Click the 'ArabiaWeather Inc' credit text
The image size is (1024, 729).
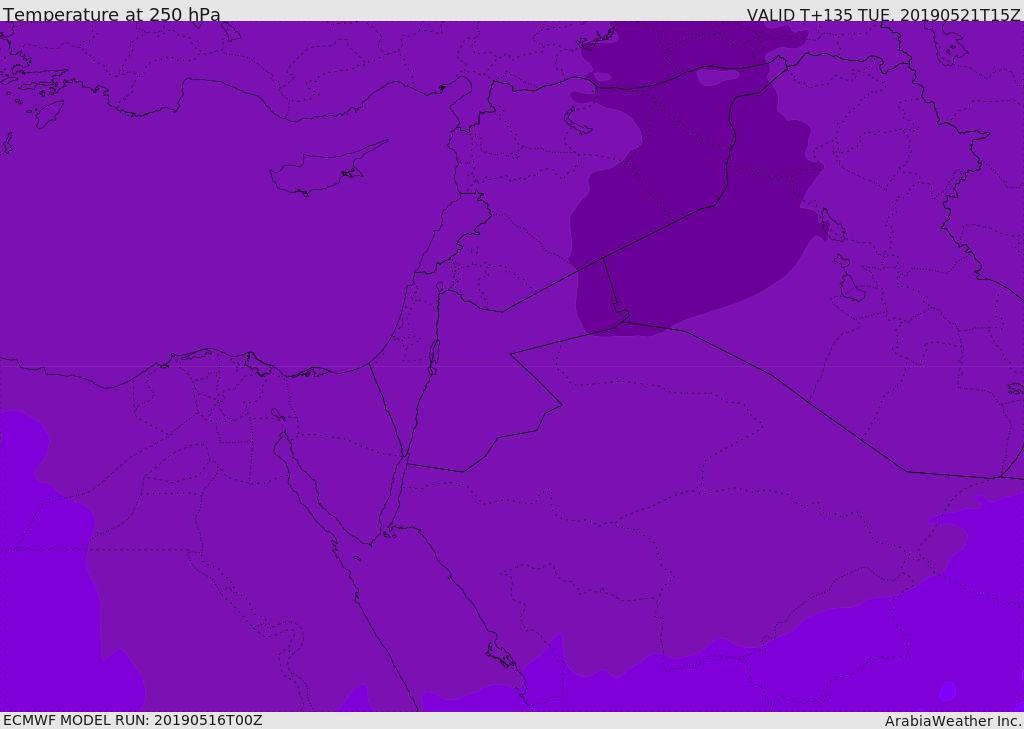(952, 721)
